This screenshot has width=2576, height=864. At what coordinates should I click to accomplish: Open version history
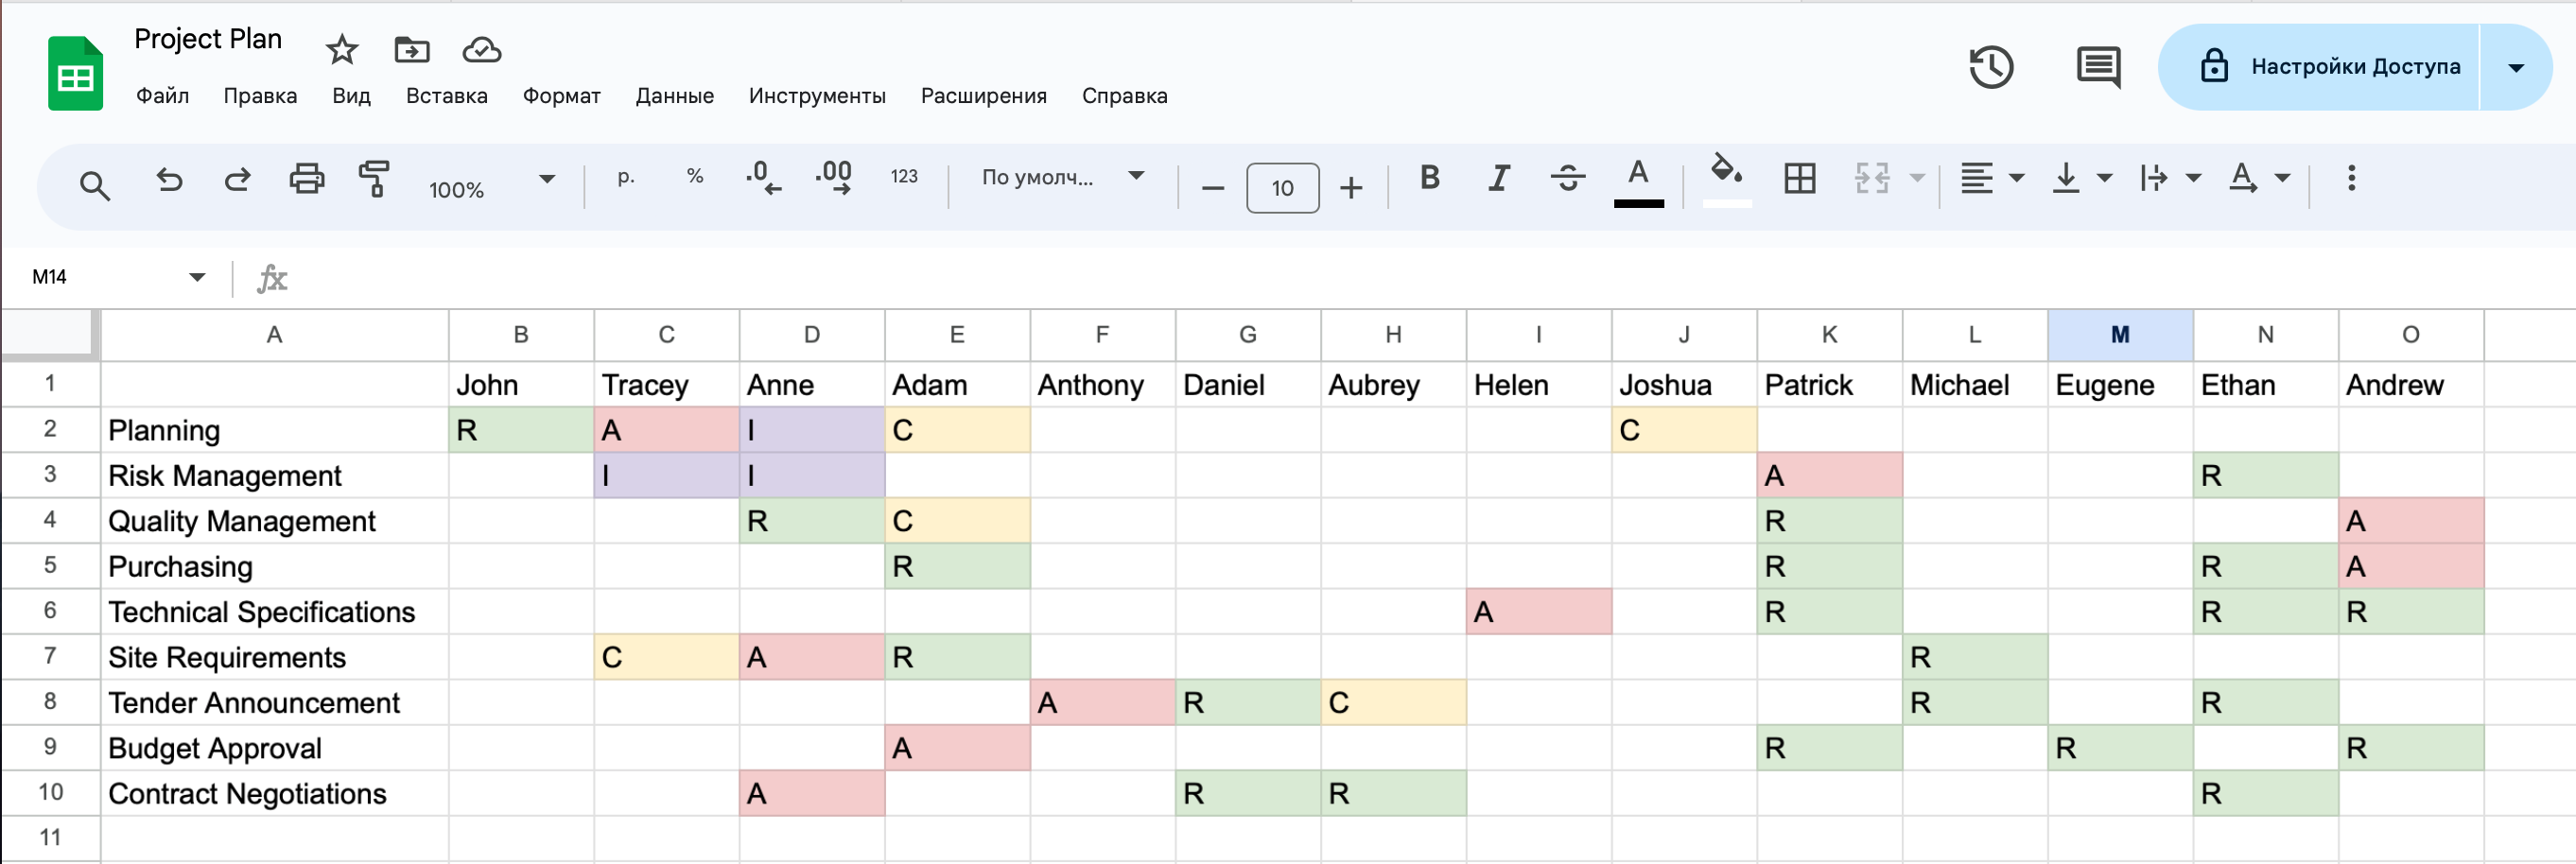[1991, 67]
